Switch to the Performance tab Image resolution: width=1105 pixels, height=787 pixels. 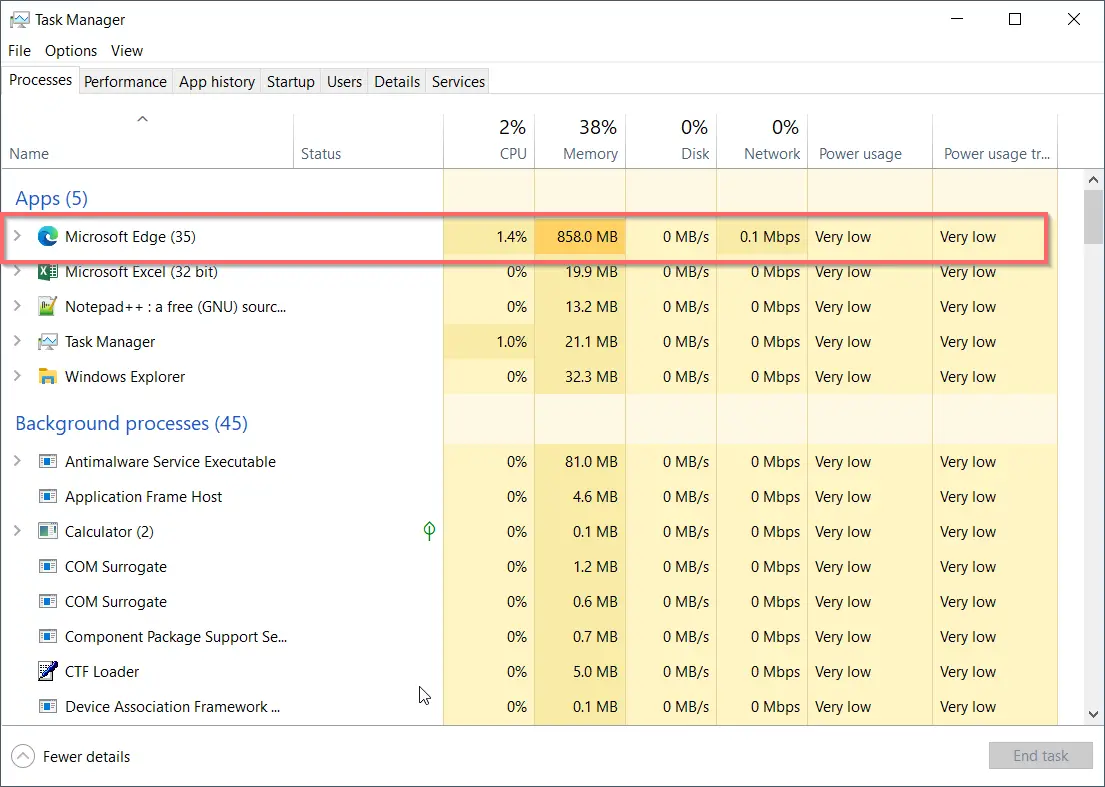click(125, 82)
